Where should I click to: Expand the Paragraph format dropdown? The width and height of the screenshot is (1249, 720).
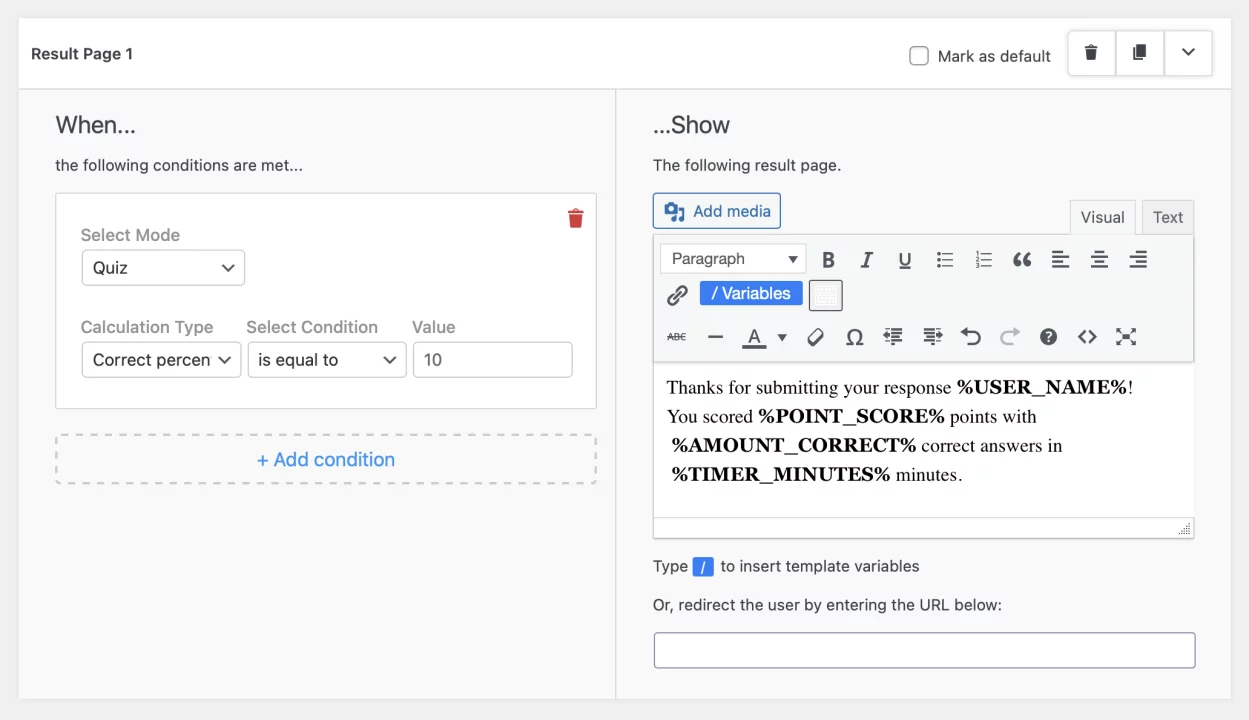[x=733, y=259]
